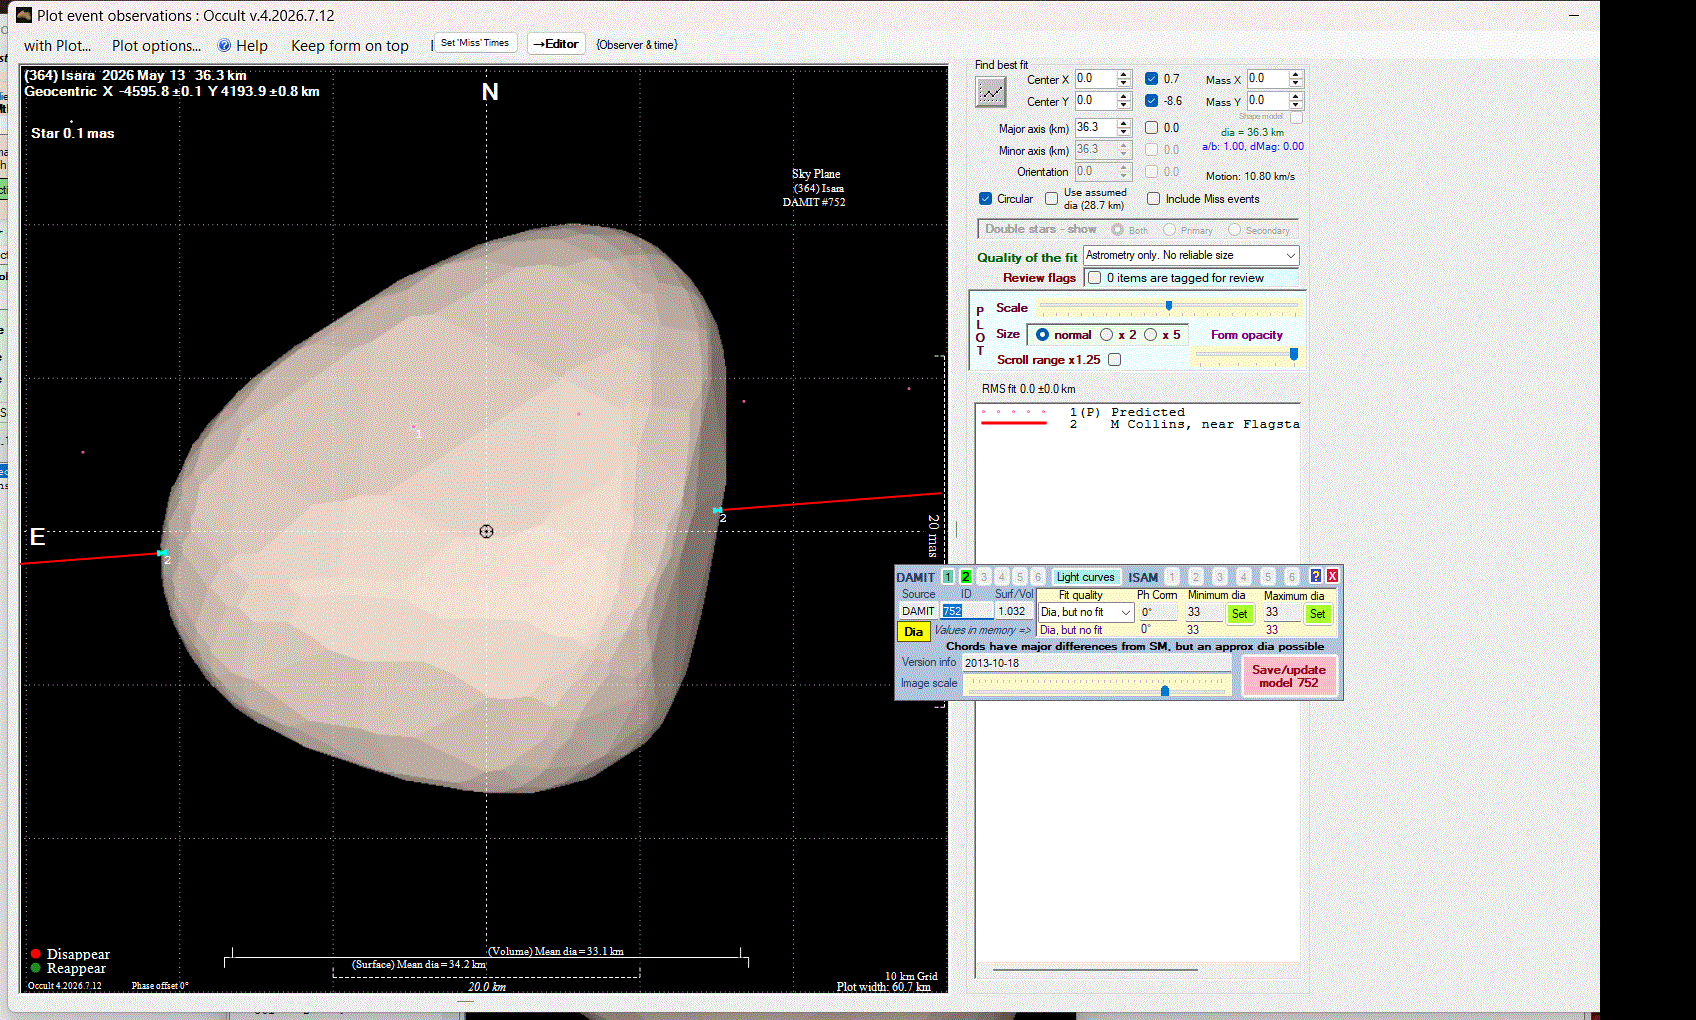Open the Help menu
1696x1020 pixels.
(243, 45)
